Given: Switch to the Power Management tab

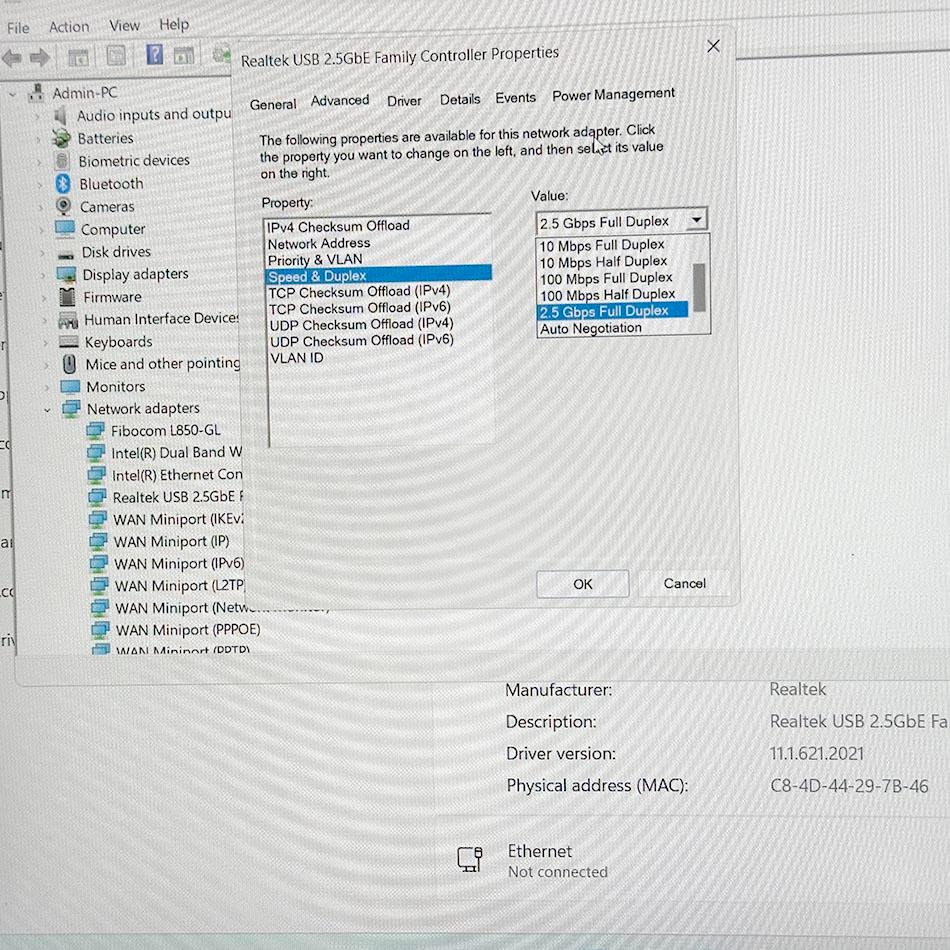Looking at the screenshot, I should pyautogui.click(x=613, y=95).
